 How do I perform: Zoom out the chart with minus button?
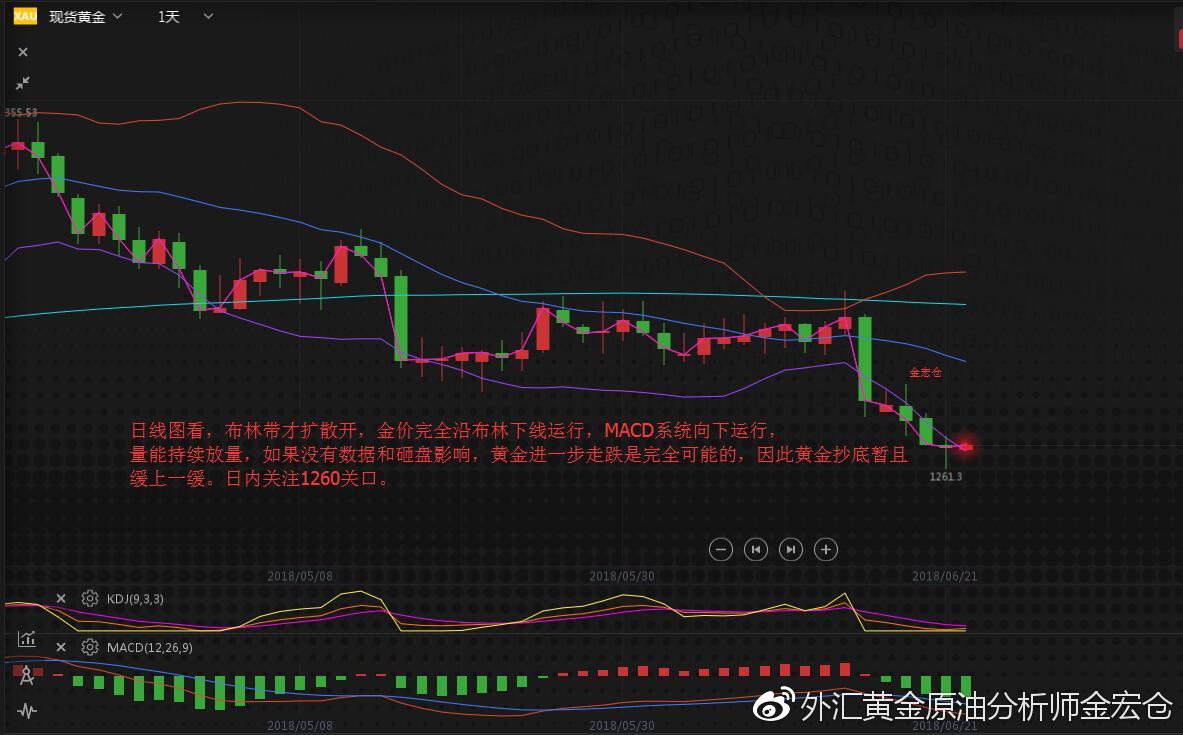pyautogui.click(x=721, y=549)
